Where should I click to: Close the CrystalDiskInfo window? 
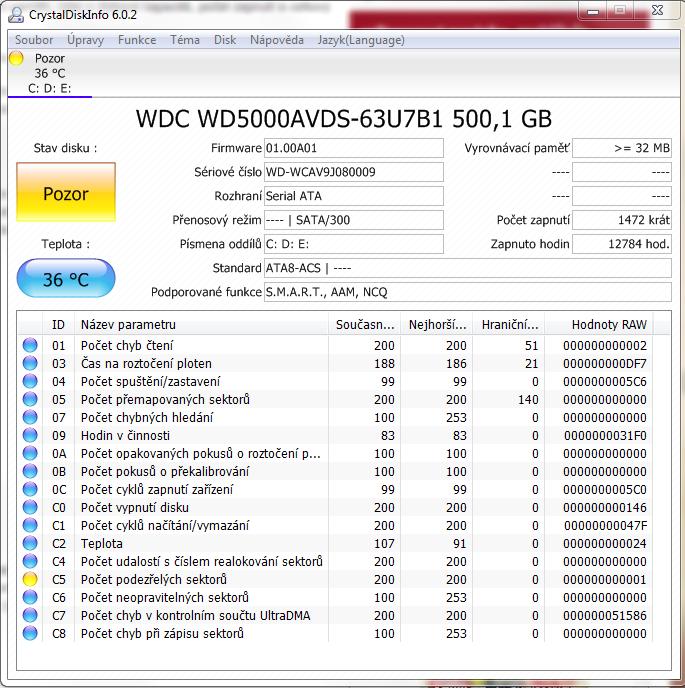coord(657,11)
